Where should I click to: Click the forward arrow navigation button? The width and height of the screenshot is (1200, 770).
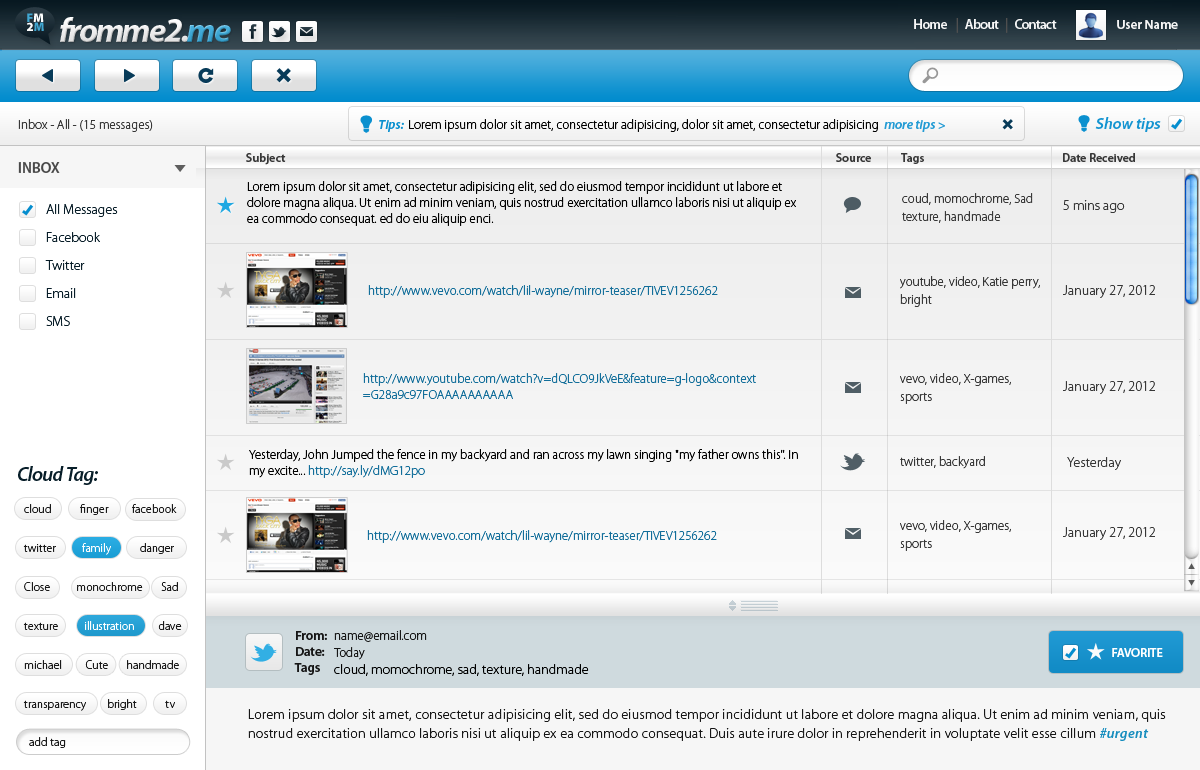coord(127,75)
